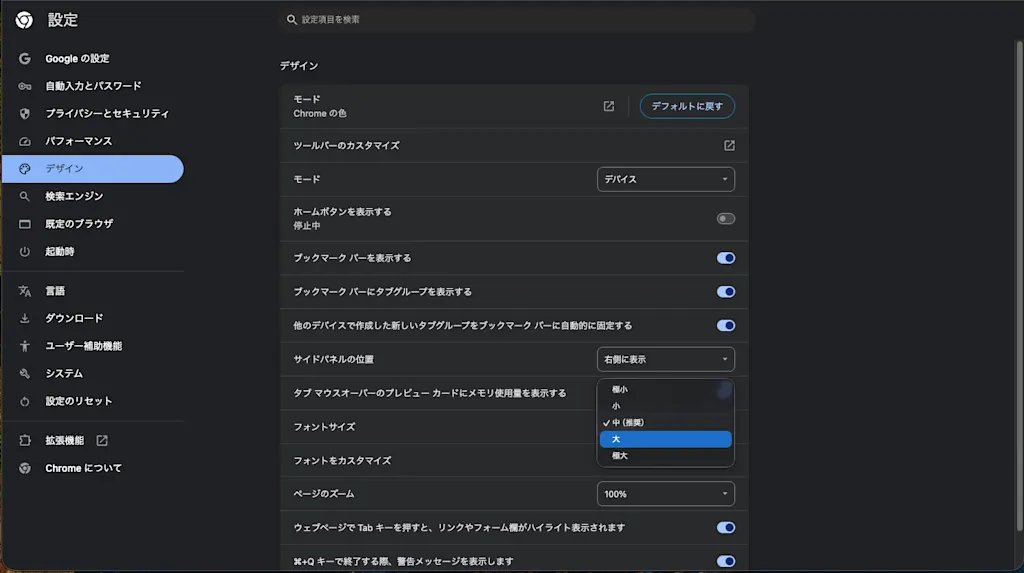The width and height of the screenshot is (1024, 573).
Task: Click the puzzle icon for 拡張機能
Action: click(25, 440)
